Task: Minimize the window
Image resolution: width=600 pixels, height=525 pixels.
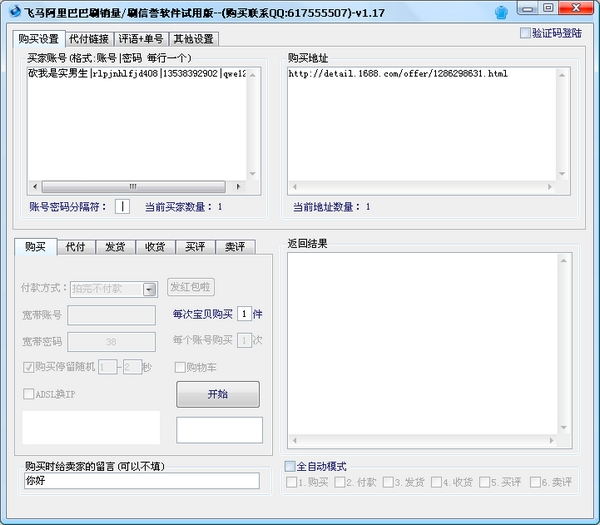Action: (x=528, y=8)
